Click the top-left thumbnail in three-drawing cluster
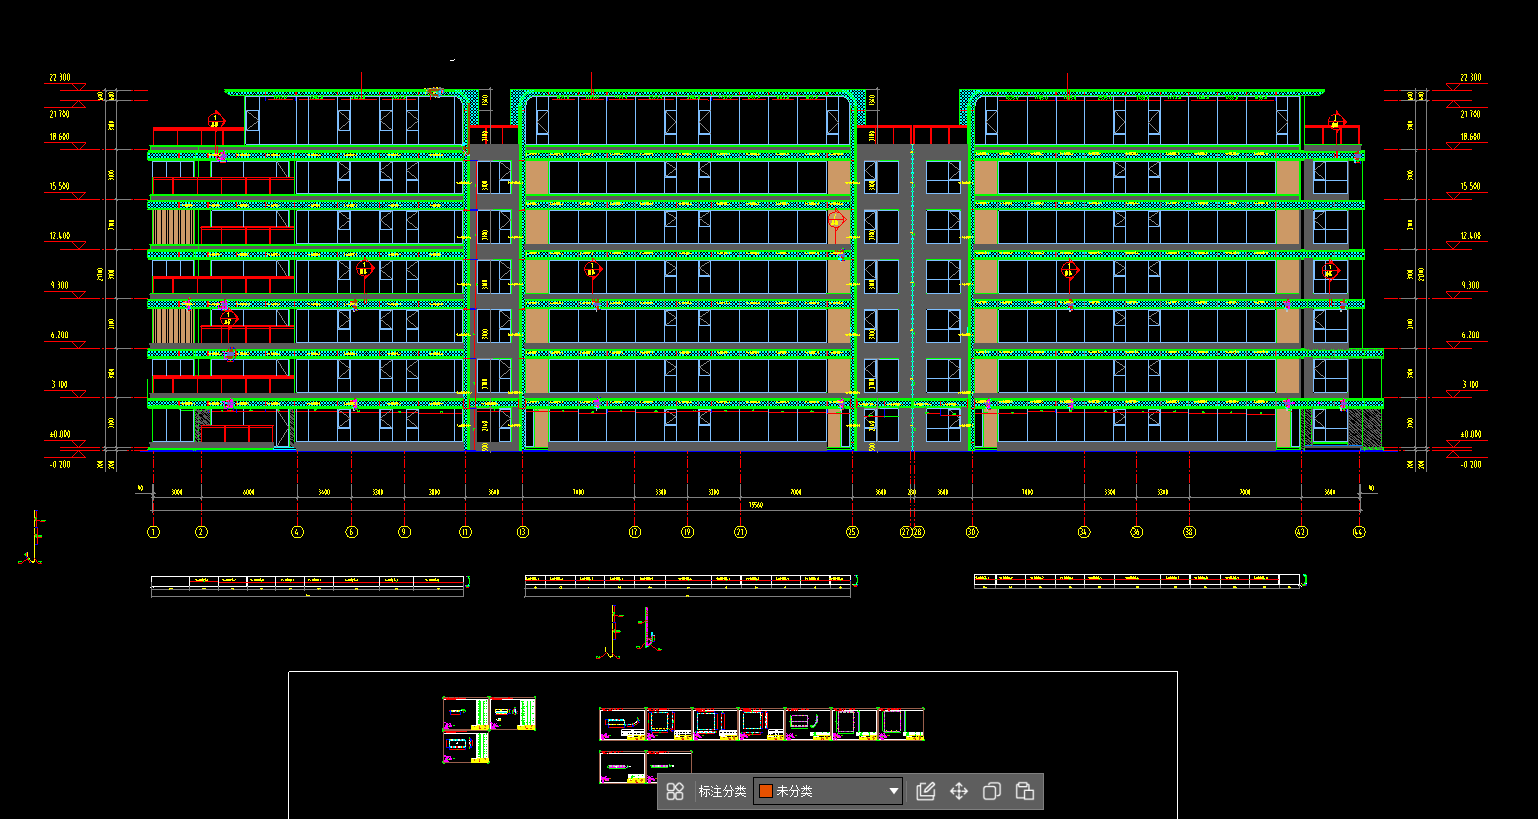 466,714
